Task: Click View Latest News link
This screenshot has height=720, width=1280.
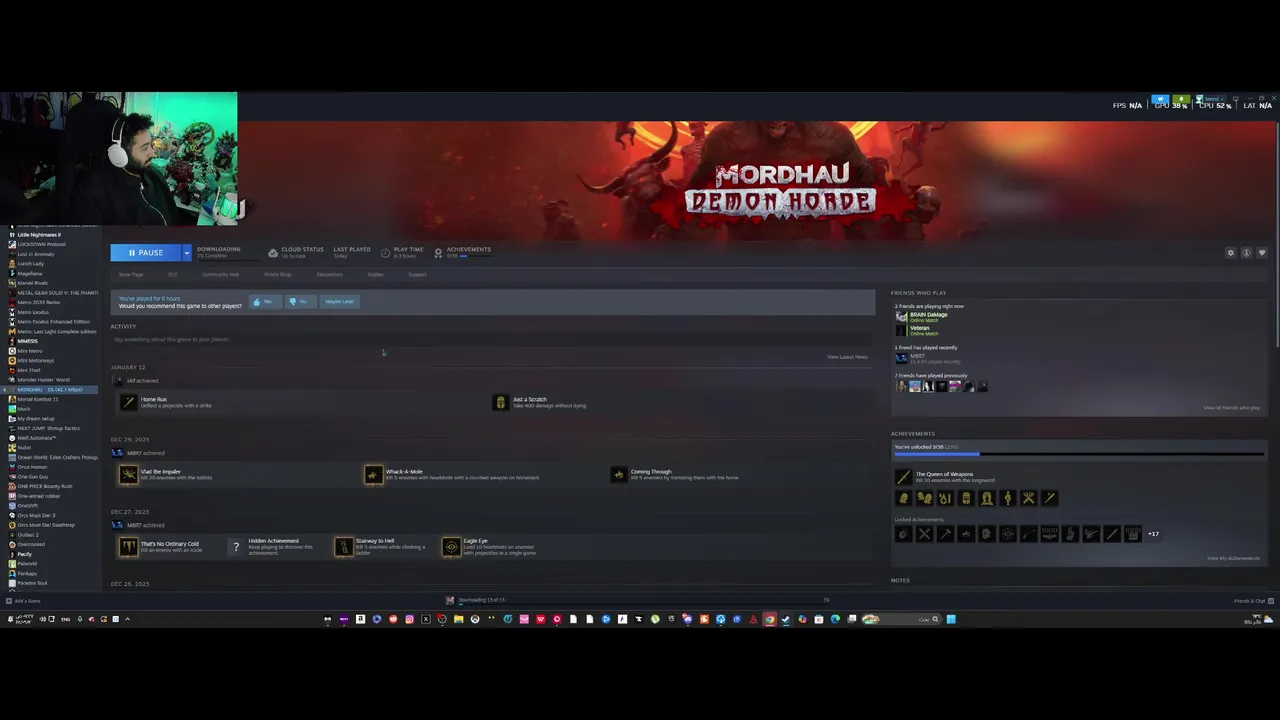Action: pos(847,357)
